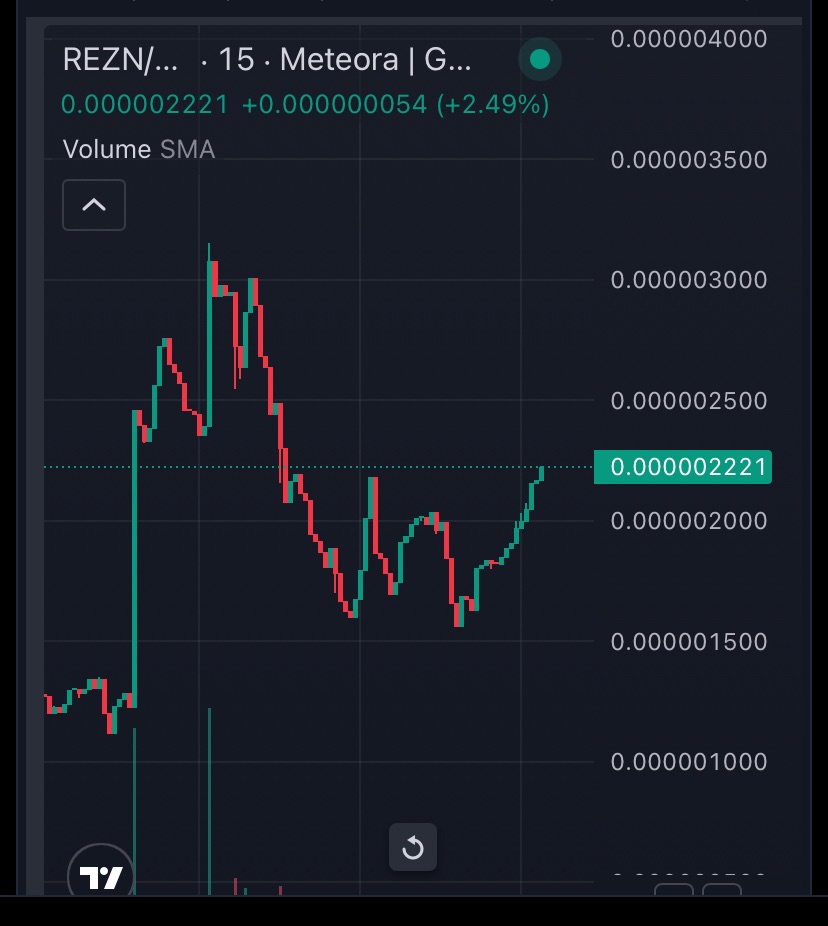Click the 0.000001500 price axis label

pyautogui.click(x=689, y=642)
